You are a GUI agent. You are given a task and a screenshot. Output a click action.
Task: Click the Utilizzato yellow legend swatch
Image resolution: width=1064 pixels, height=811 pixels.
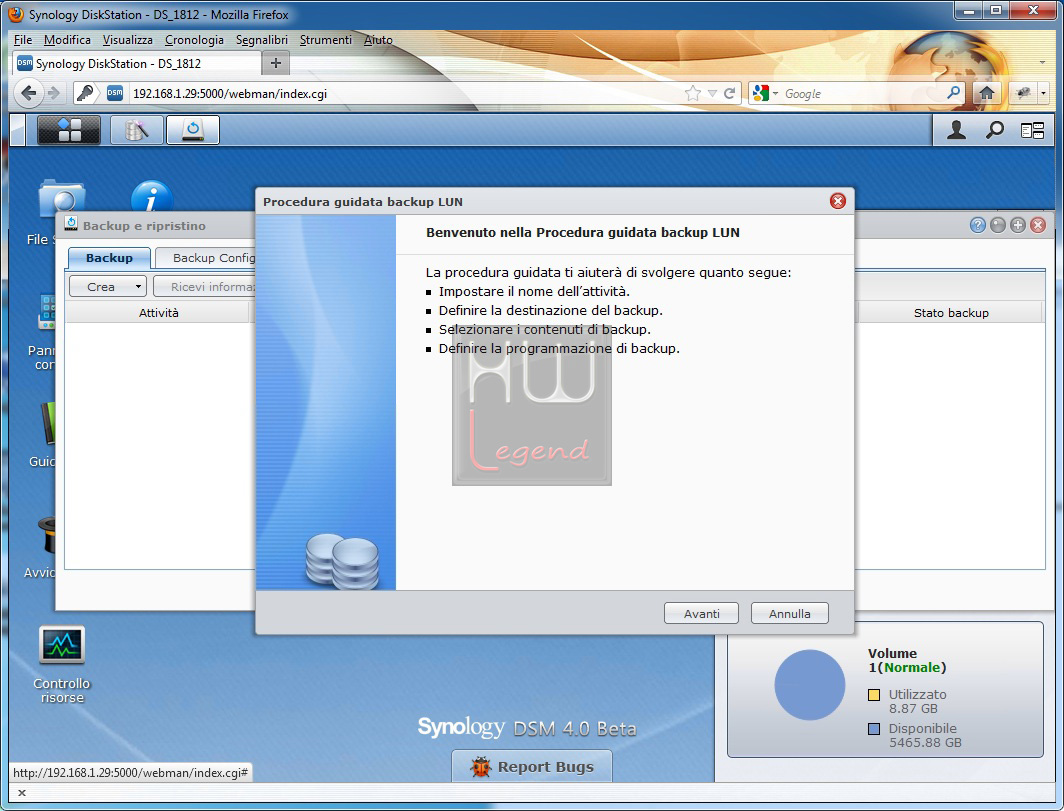point(874,695)
